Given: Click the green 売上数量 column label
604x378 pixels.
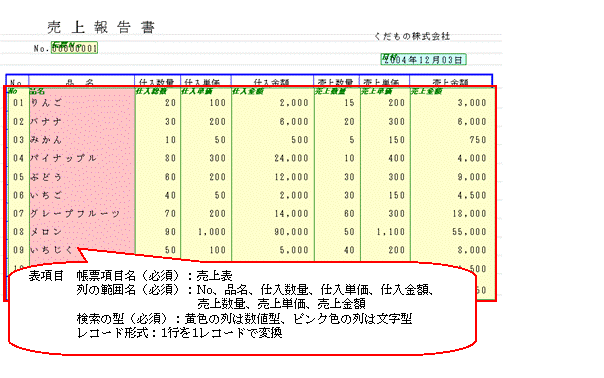Looking at the screenshot, I should (x=331, y=91).
